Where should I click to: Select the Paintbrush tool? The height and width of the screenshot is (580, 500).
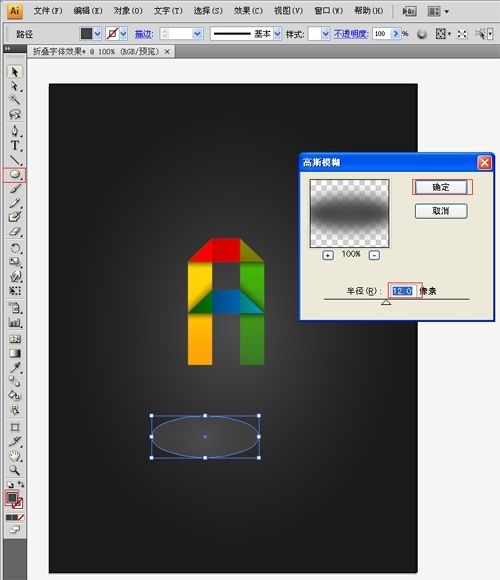tap(14, 189)
